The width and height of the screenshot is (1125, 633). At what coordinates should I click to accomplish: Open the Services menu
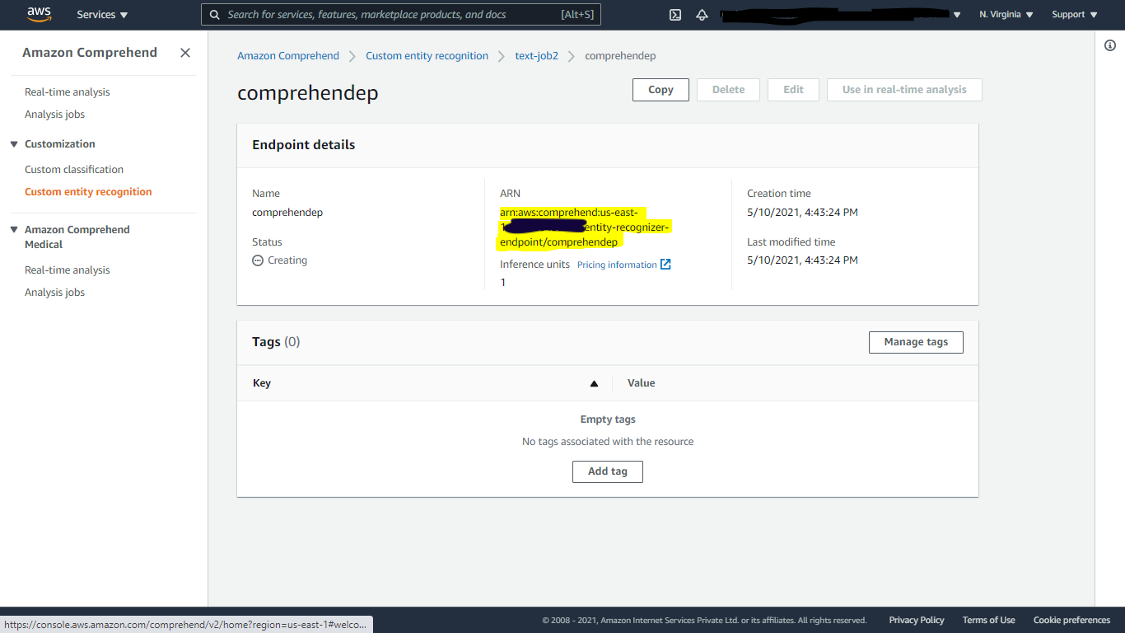pyautogui.click(x=101, y=14)
